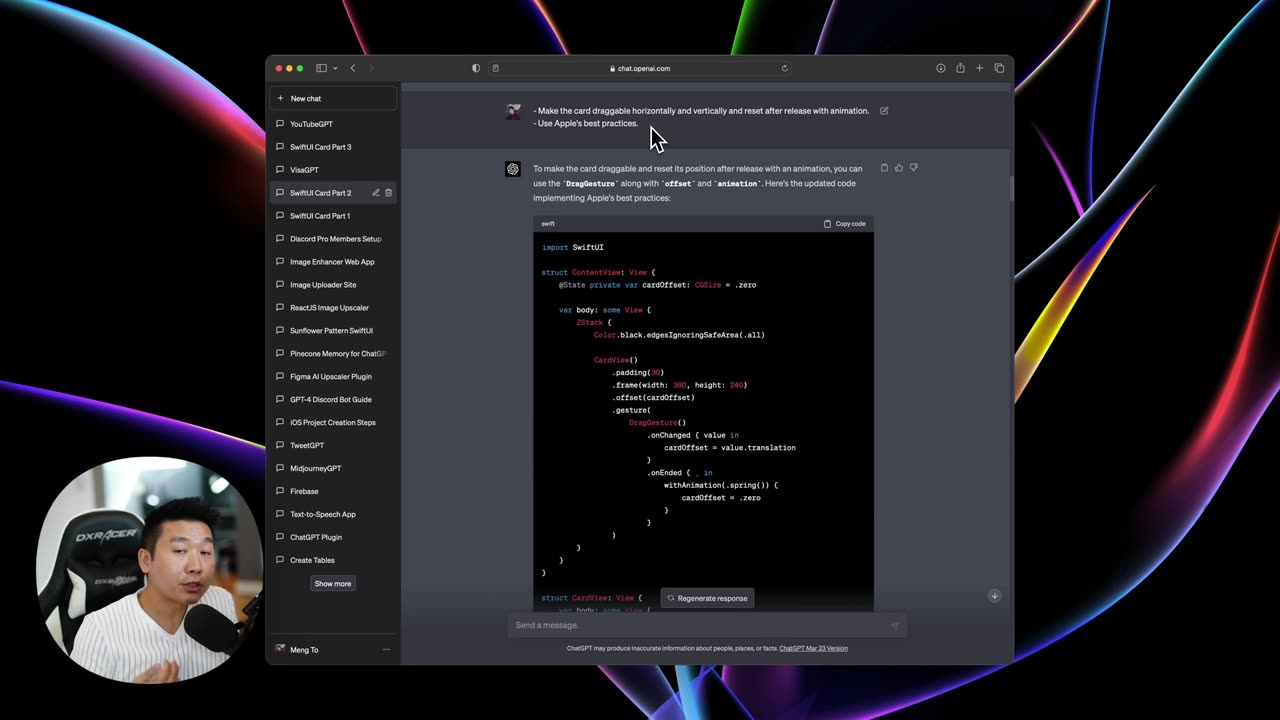Image resolution: width=1280 pixels, height=720 pixels.
Task: Open the Firebase conversation
Action: (x=334, y=492)
